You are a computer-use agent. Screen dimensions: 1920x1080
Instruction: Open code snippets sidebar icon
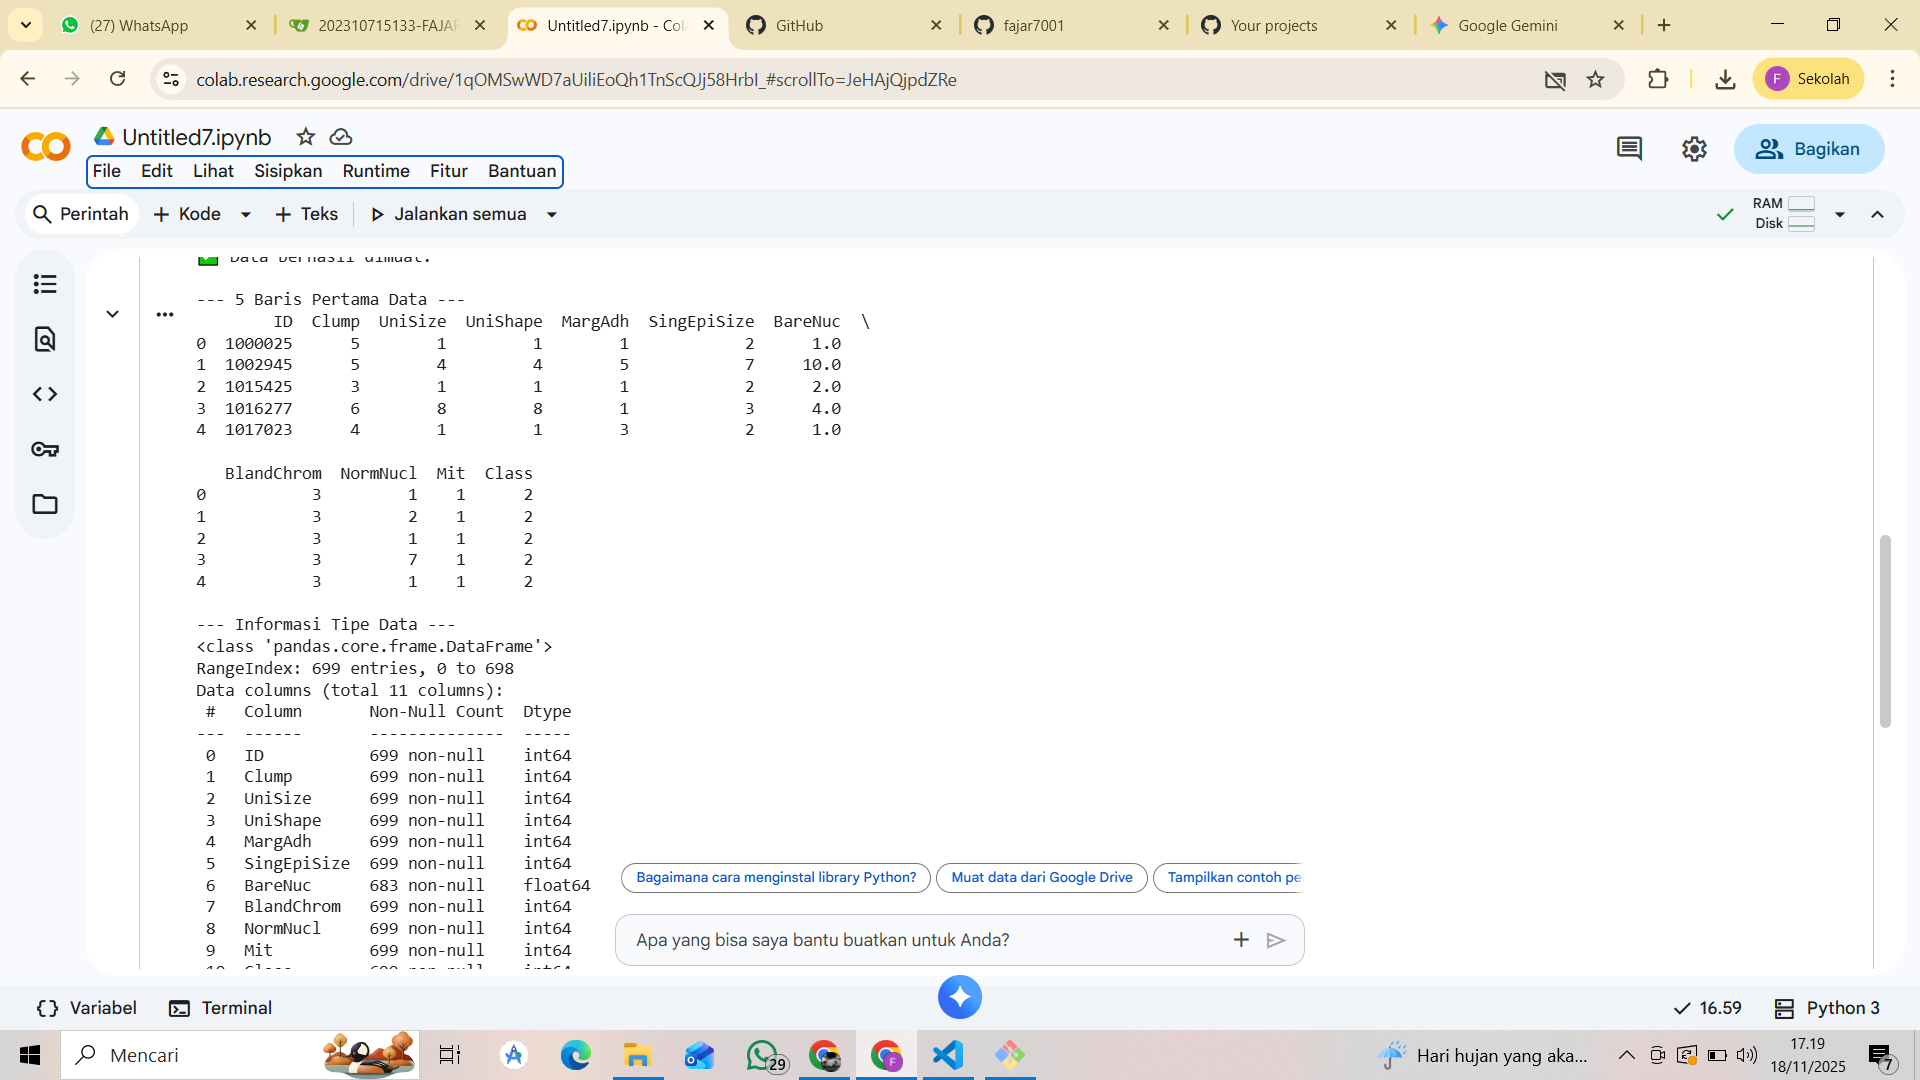45,394
